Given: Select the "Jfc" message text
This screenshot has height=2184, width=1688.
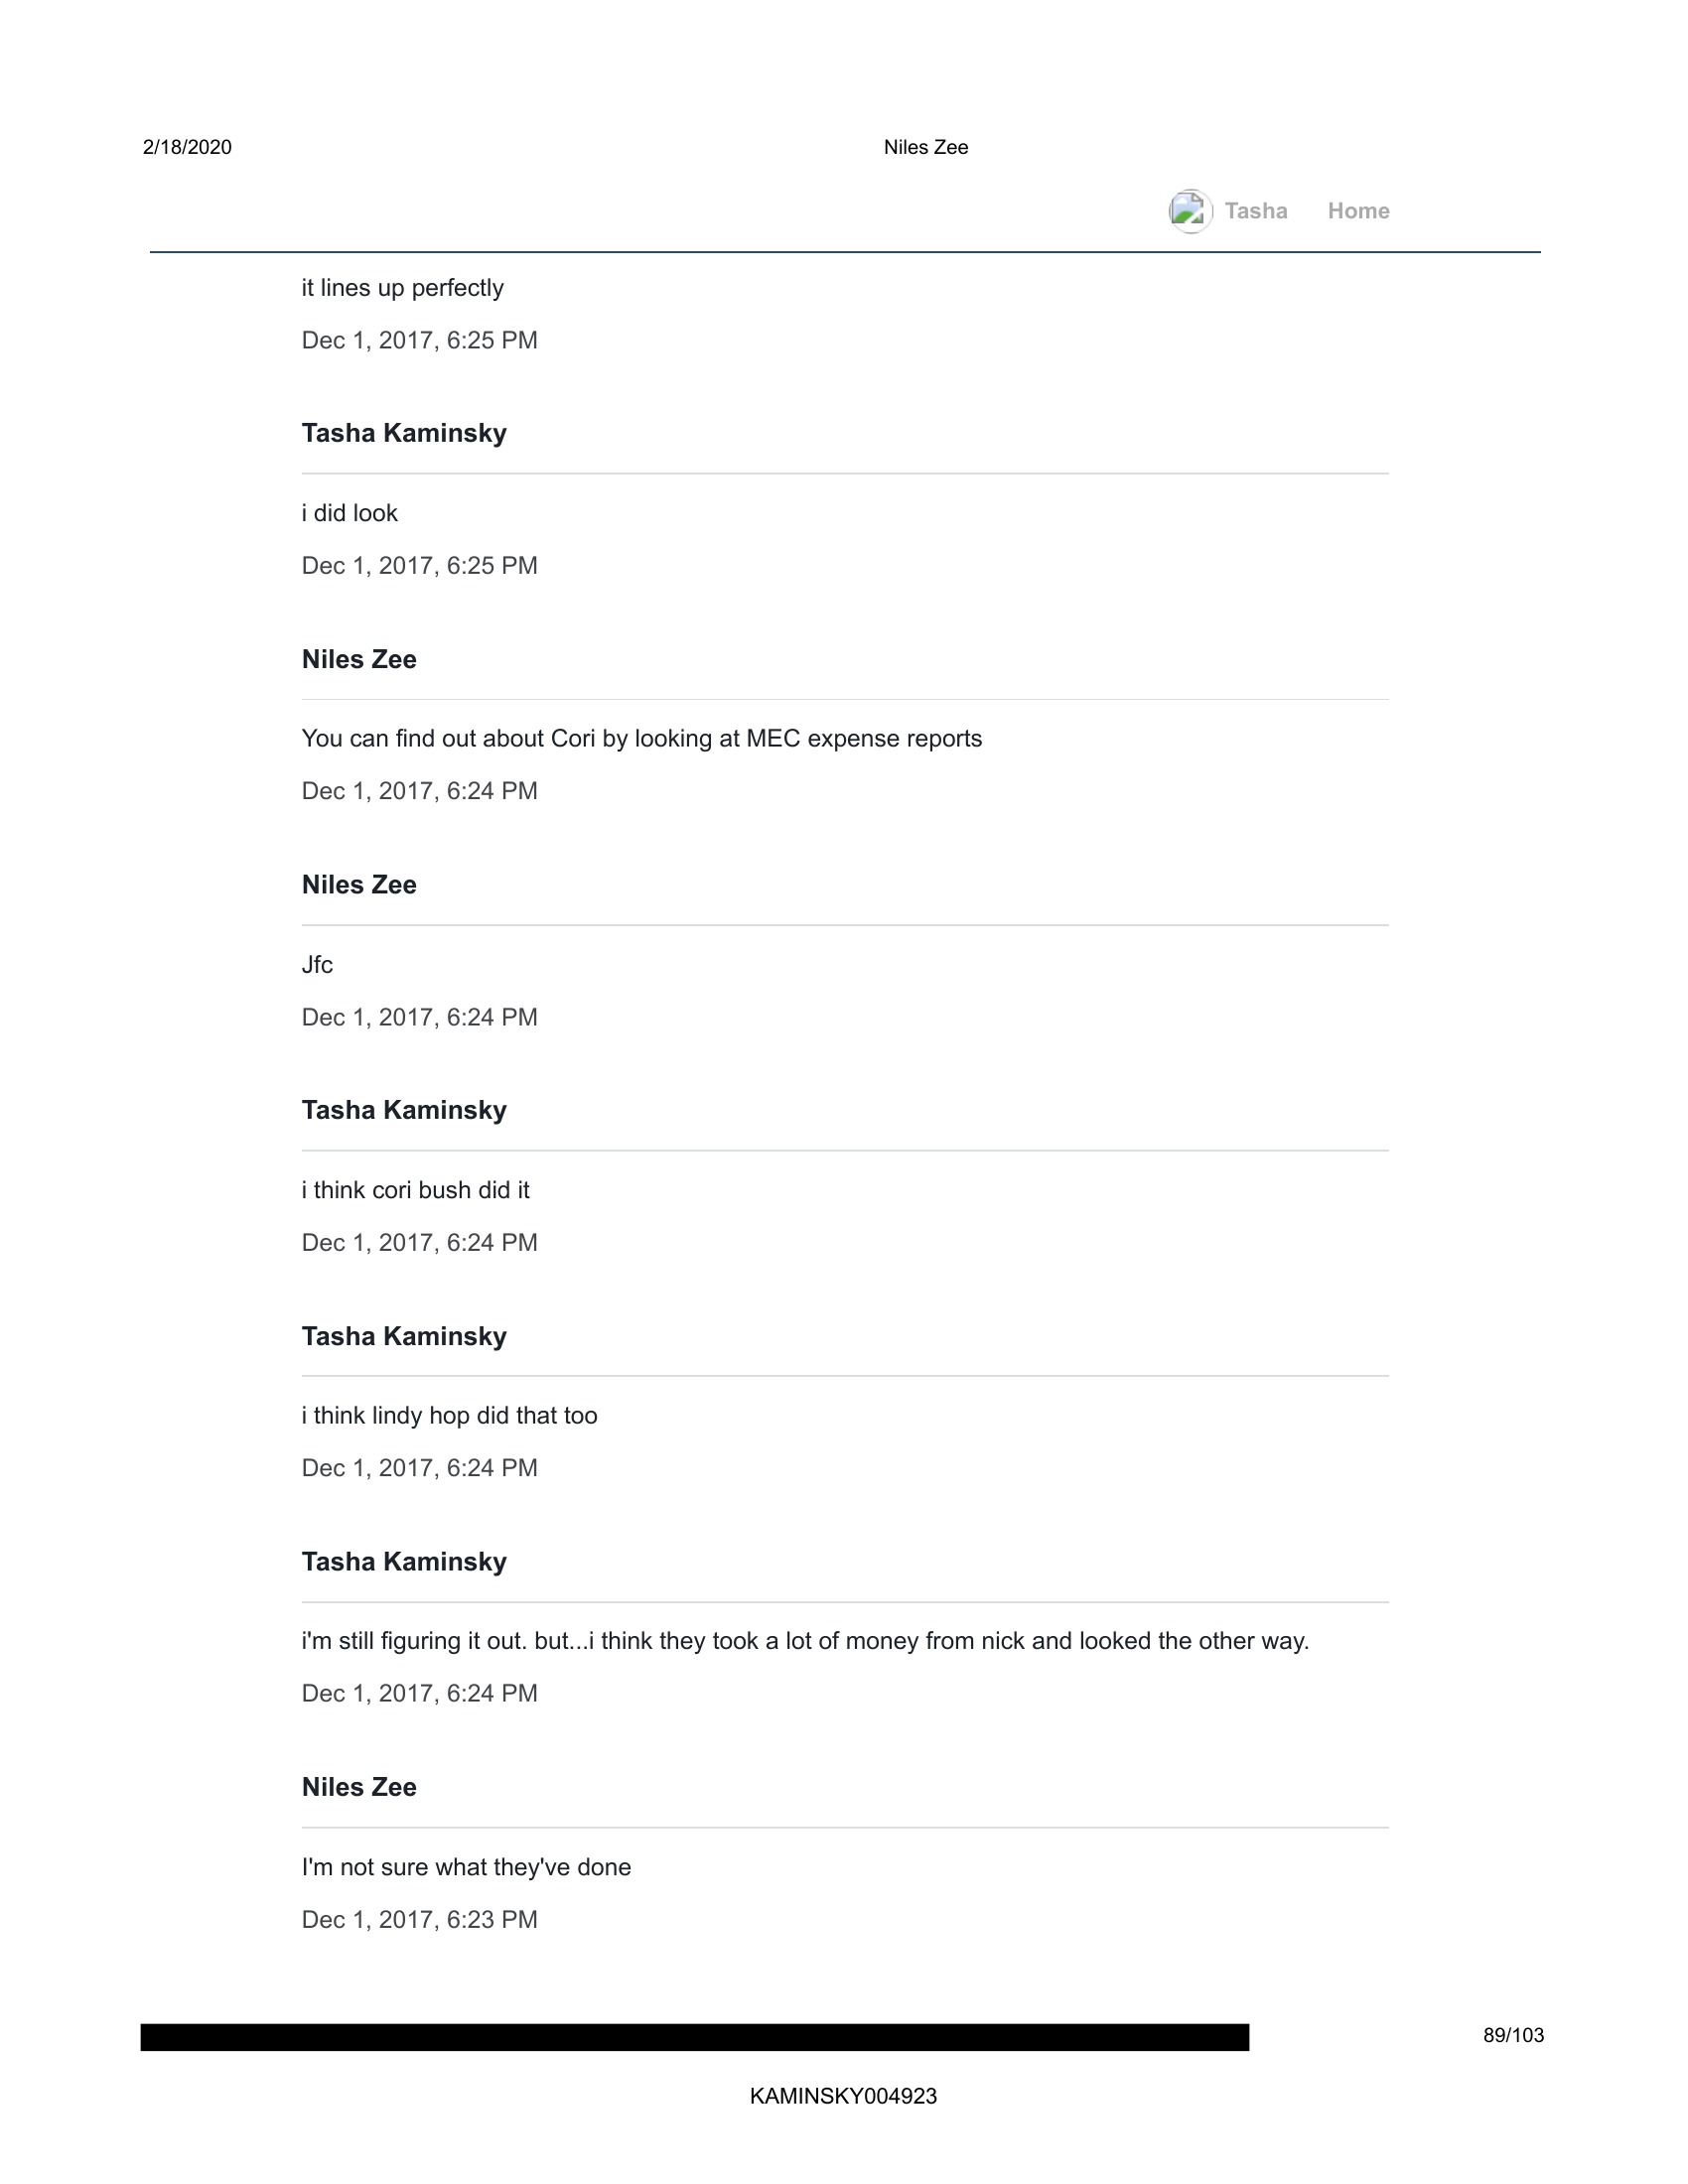Looking at the screenshot, I should (x=317, y=965).
